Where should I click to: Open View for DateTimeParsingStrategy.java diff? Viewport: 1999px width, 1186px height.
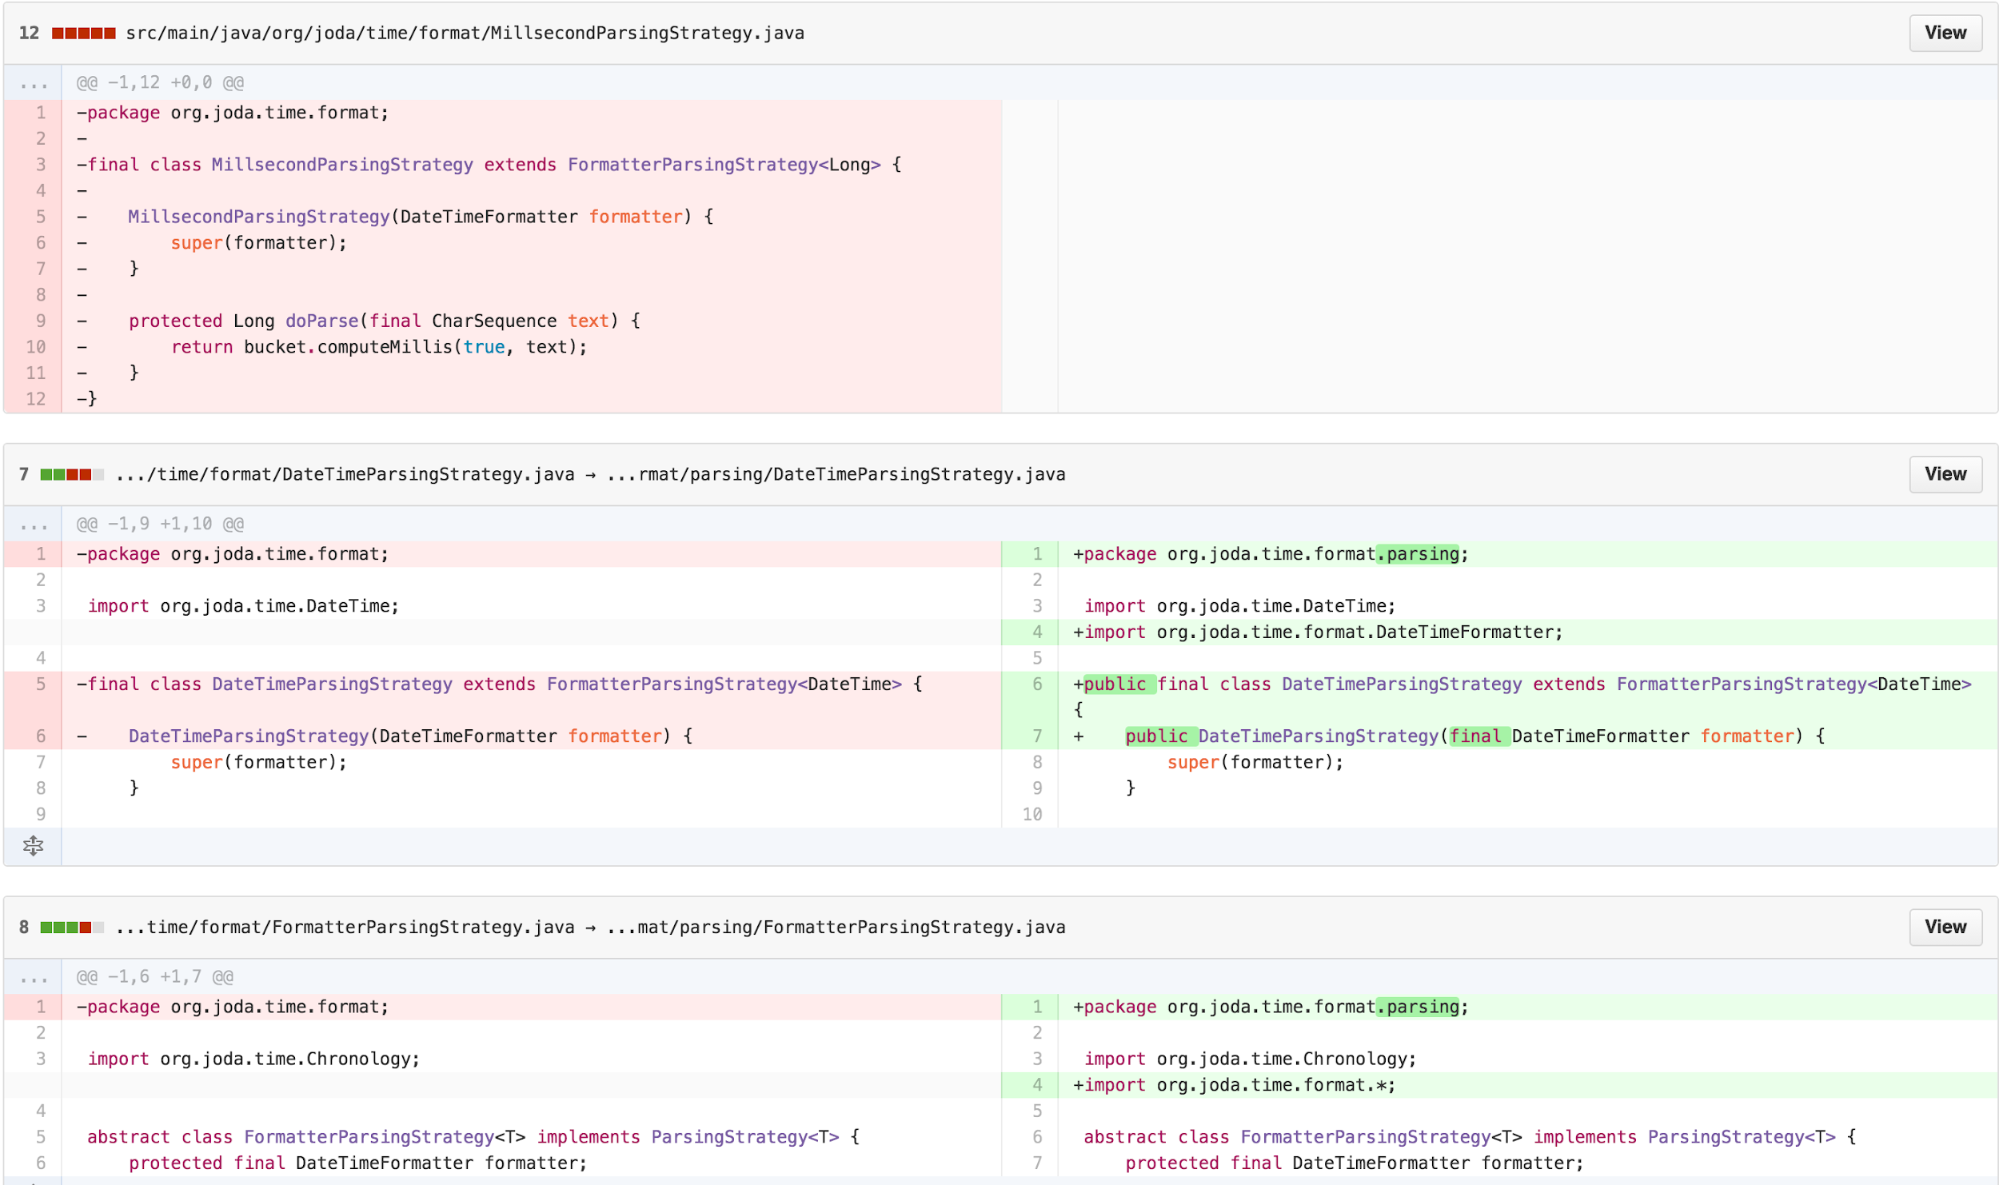pyautogui.click(x=1944, y=474)
